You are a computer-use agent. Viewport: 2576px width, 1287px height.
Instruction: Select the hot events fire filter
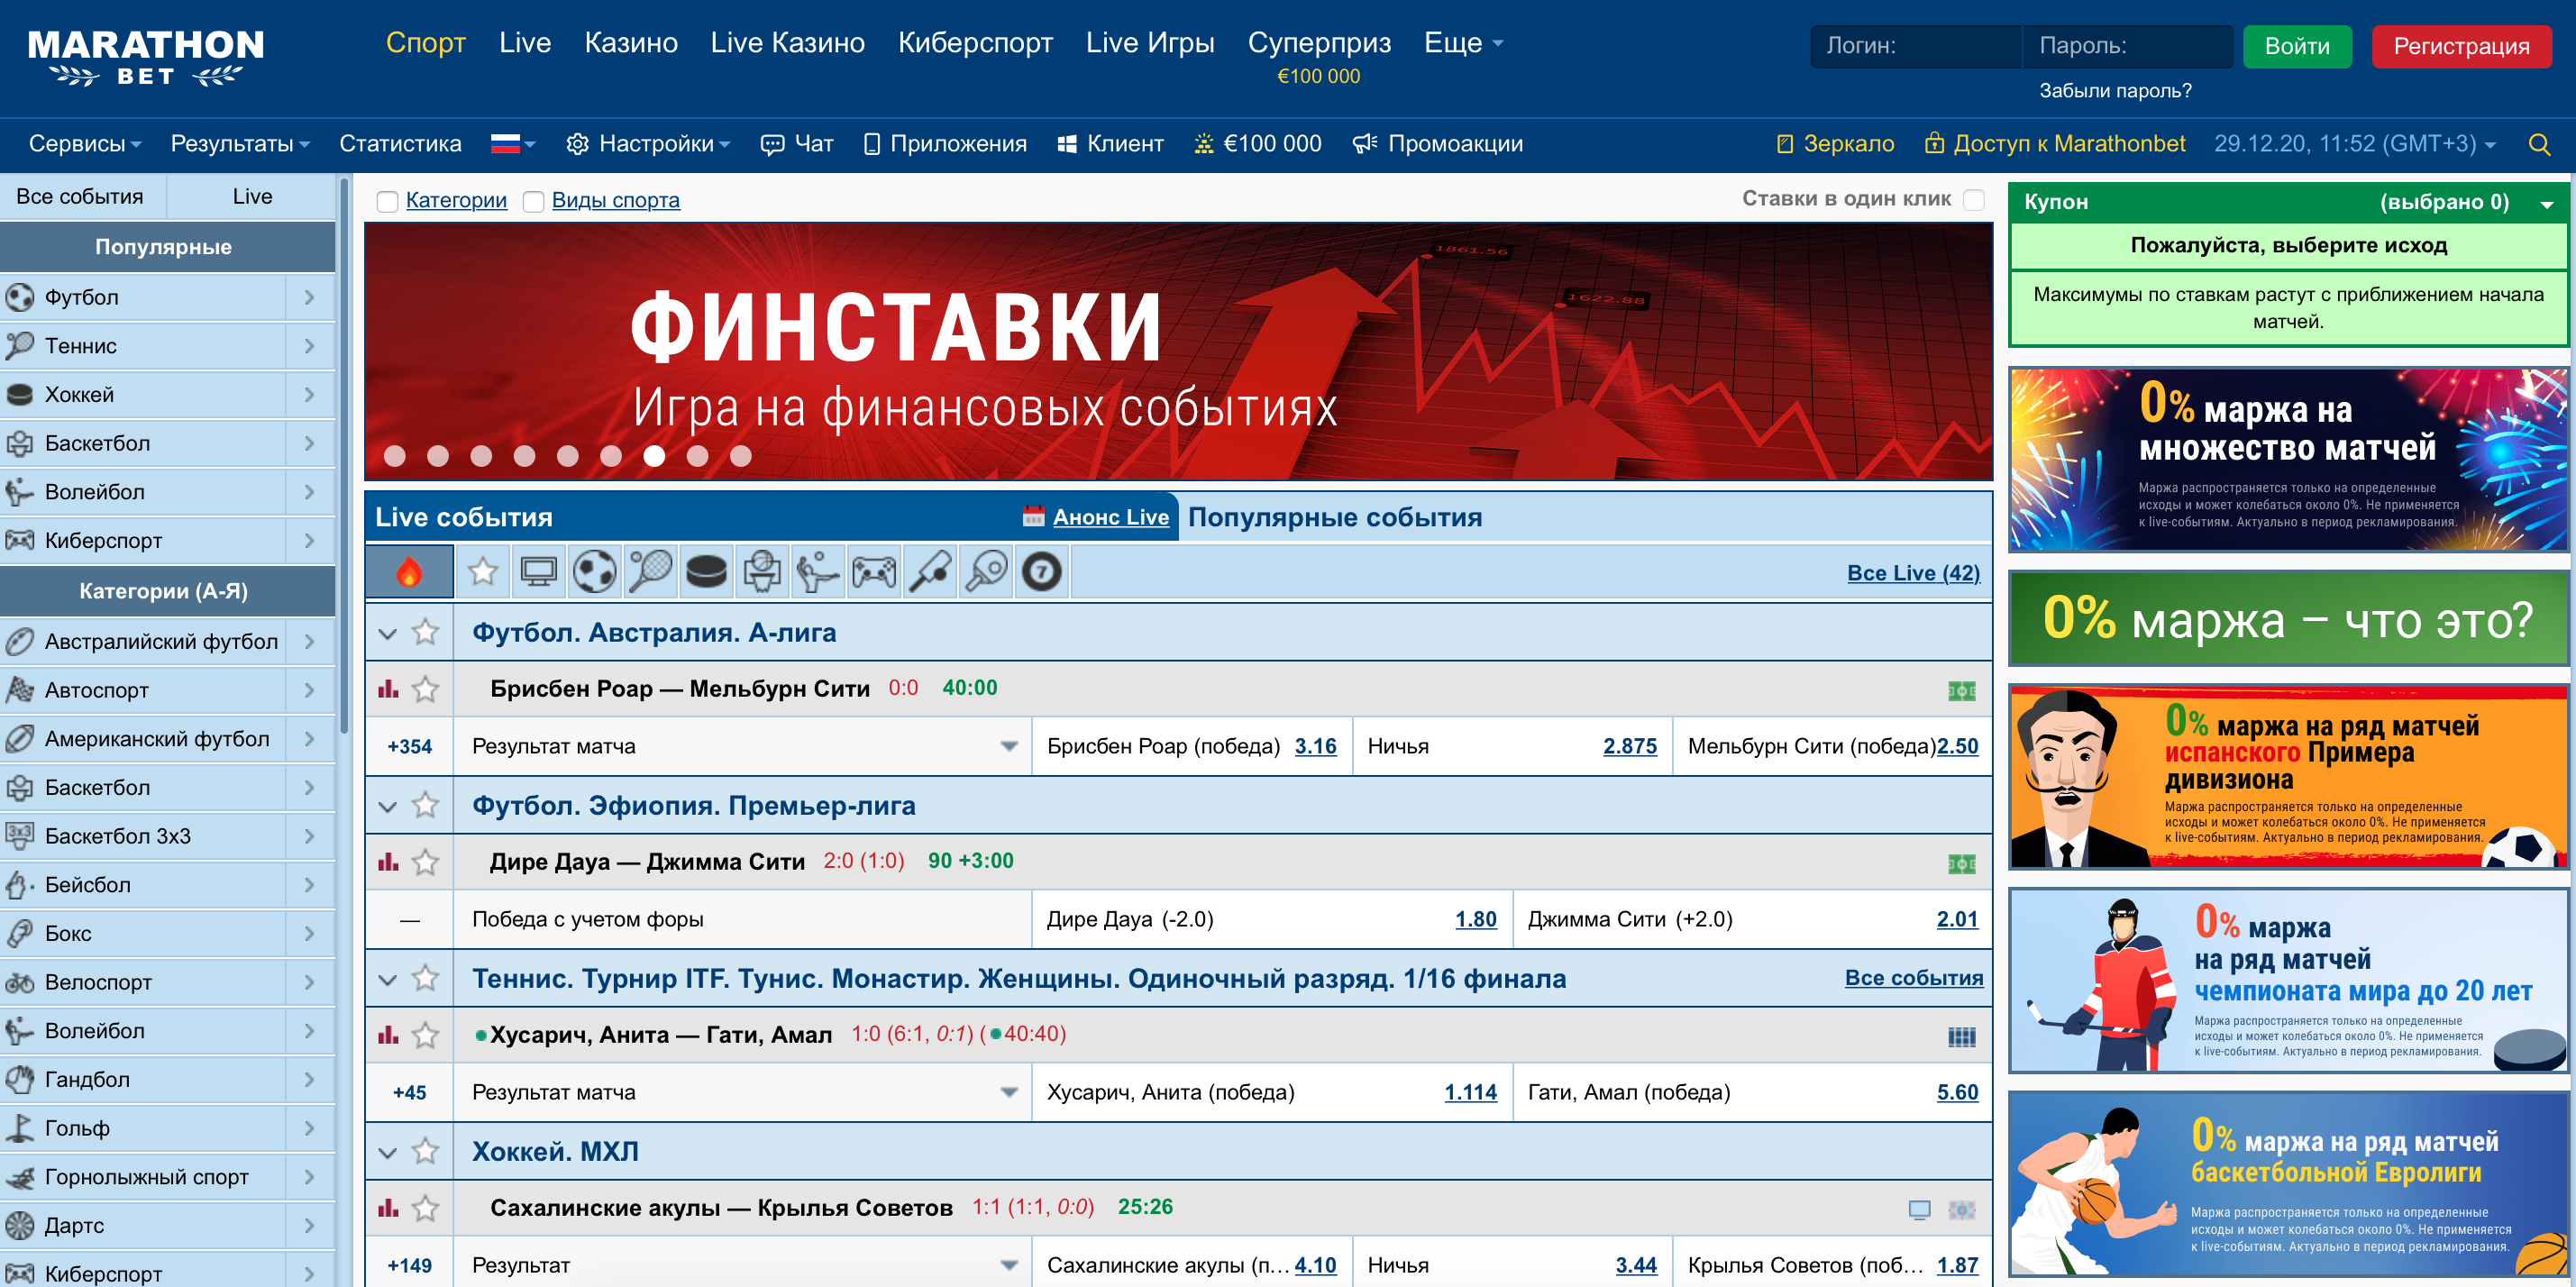409,572
